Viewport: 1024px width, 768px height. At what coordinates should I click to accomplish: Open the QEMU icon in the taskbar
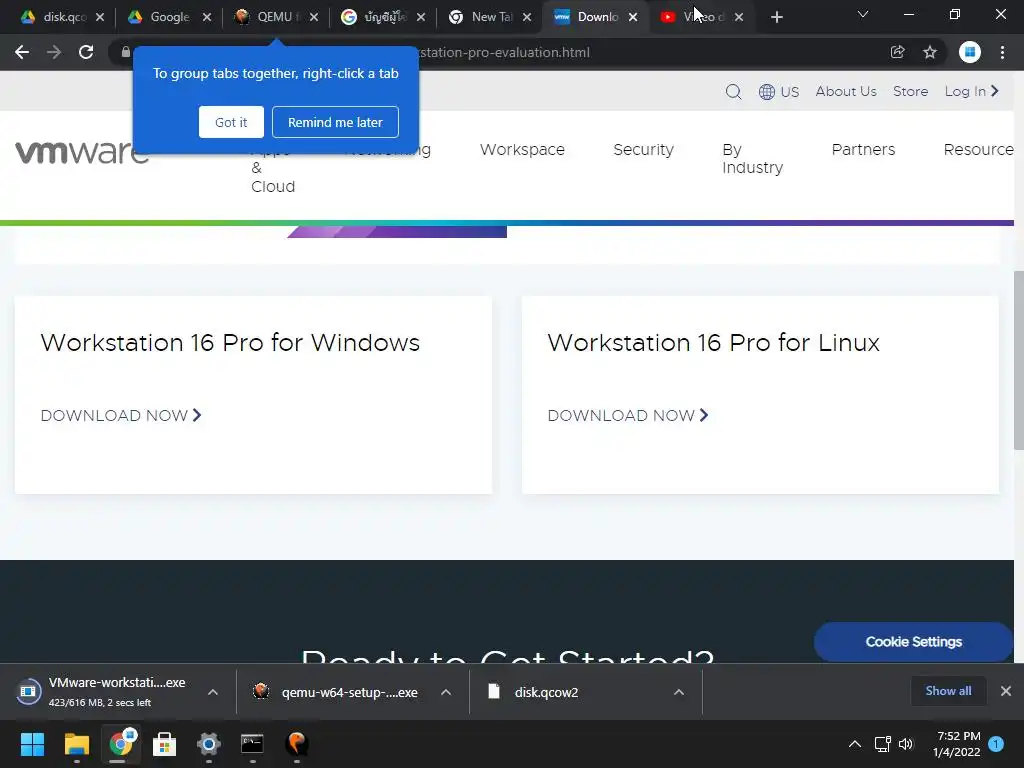coord(296,744)
